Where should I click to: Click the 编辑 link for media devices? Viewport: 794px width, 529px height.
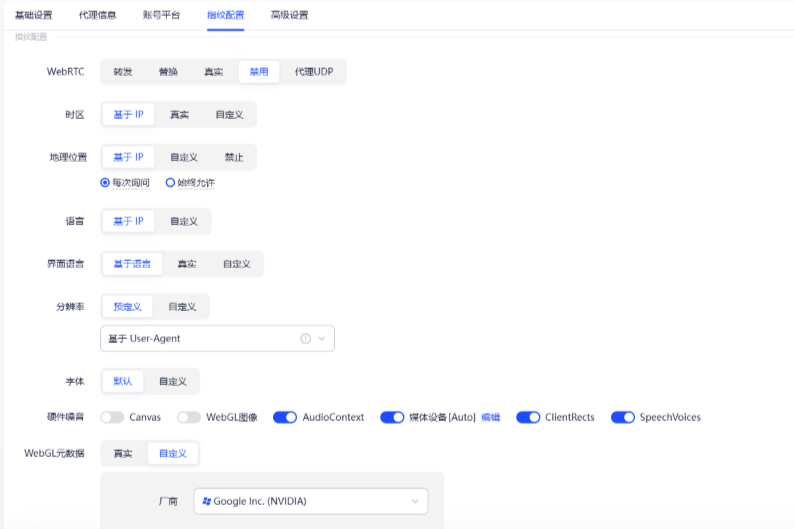(490, 417)
